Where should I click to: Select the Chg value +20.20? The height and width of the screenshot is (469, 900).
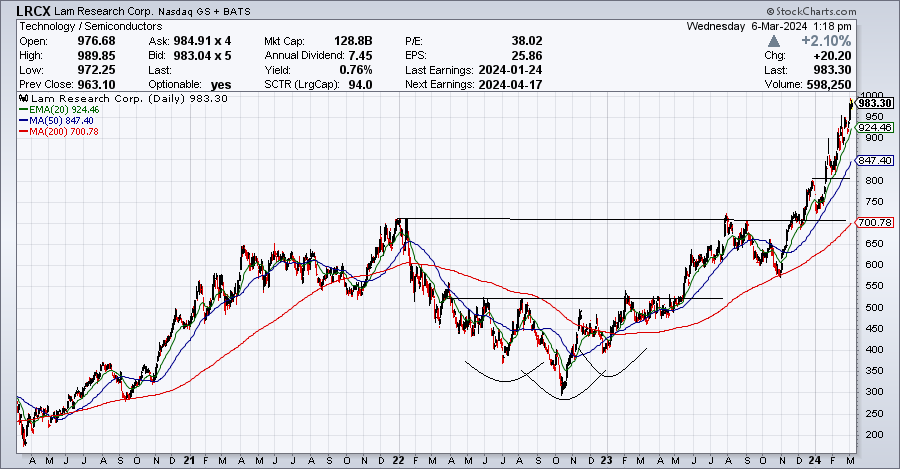point(832,56)
